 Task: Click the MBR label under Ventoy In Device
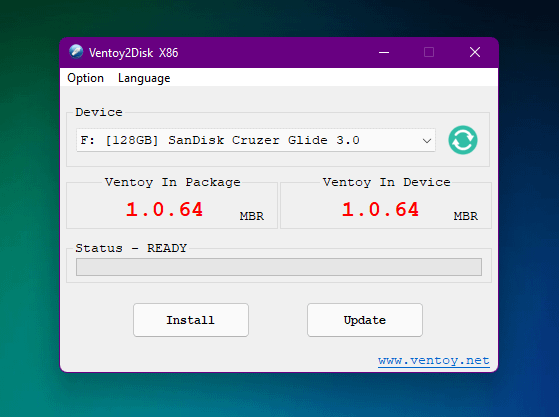tap(466, 216)
